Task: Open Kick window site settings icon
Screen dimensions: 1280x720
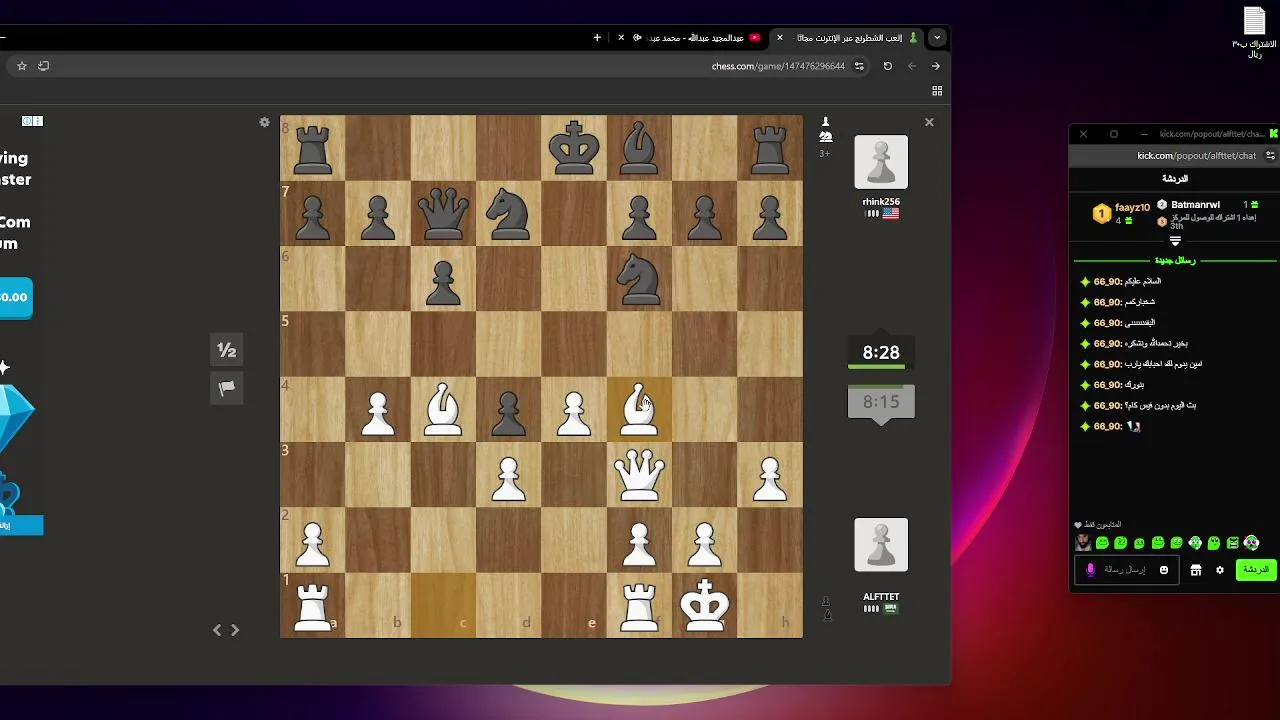Action: [x=1270, y=156]
